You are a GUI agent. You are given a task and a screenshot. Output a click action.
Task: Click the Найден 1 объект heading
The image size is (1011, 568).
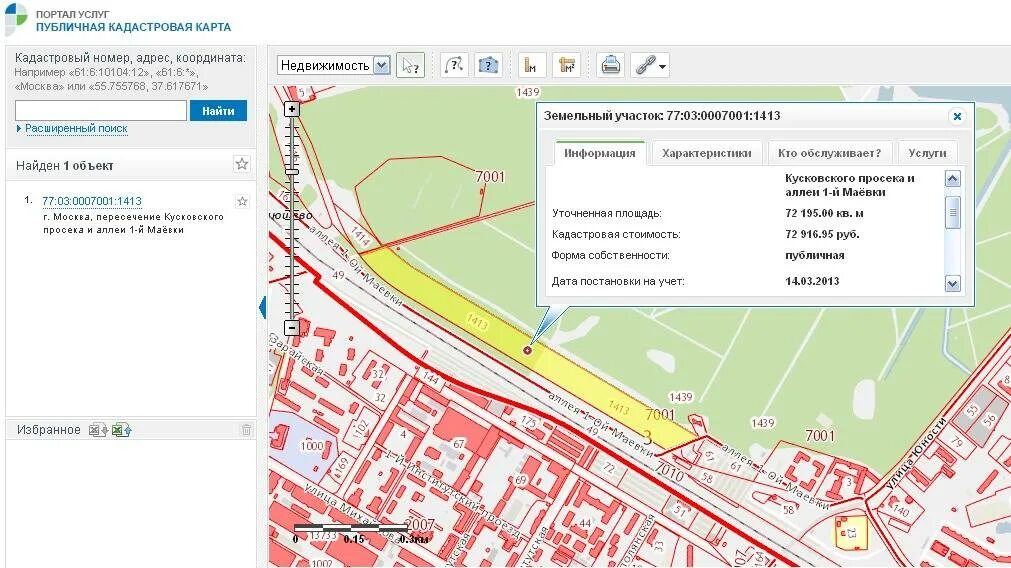pyautogui.click(x=64, y=166)
